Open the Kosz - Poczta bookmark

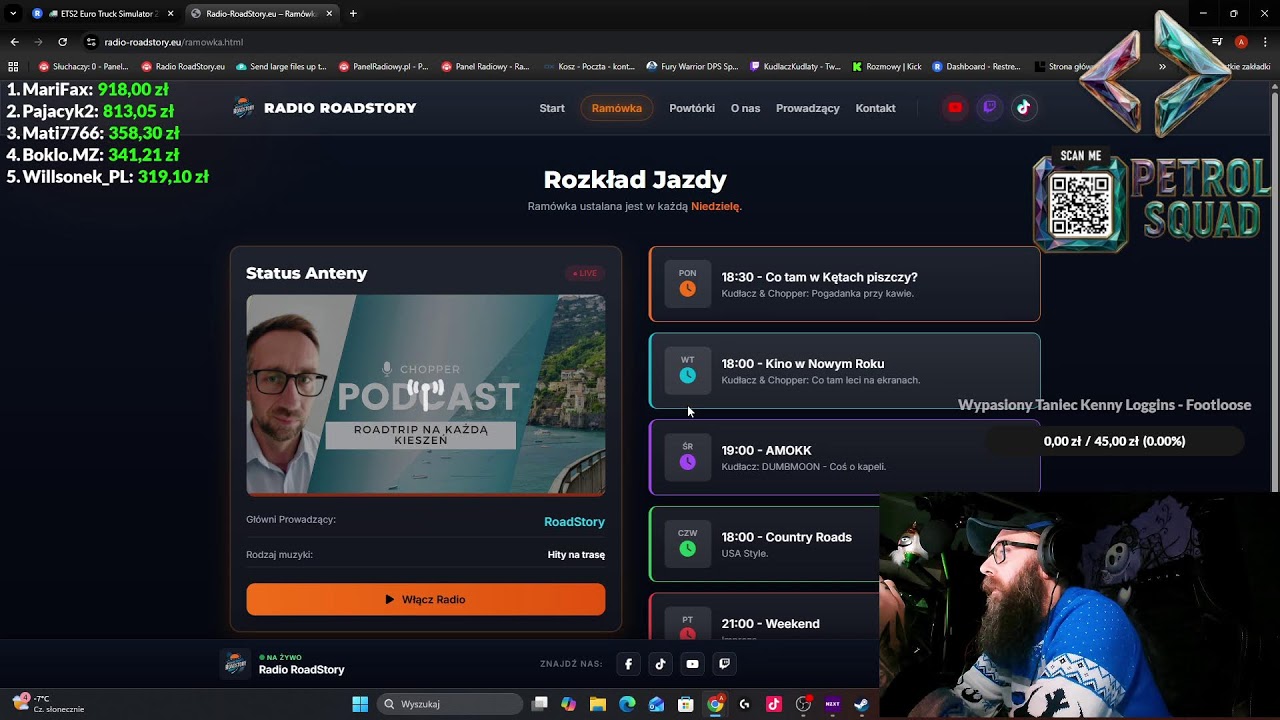[x=590, y=67]
